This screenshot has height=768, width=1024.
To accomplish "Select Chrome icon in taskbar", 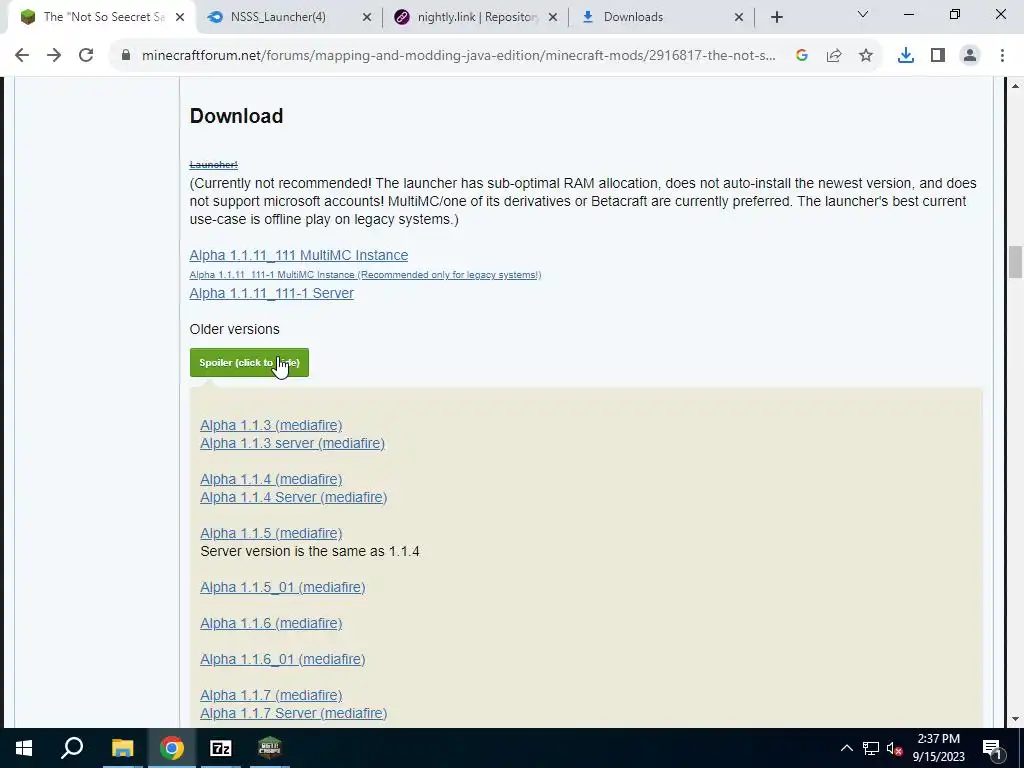I will 172,748.
